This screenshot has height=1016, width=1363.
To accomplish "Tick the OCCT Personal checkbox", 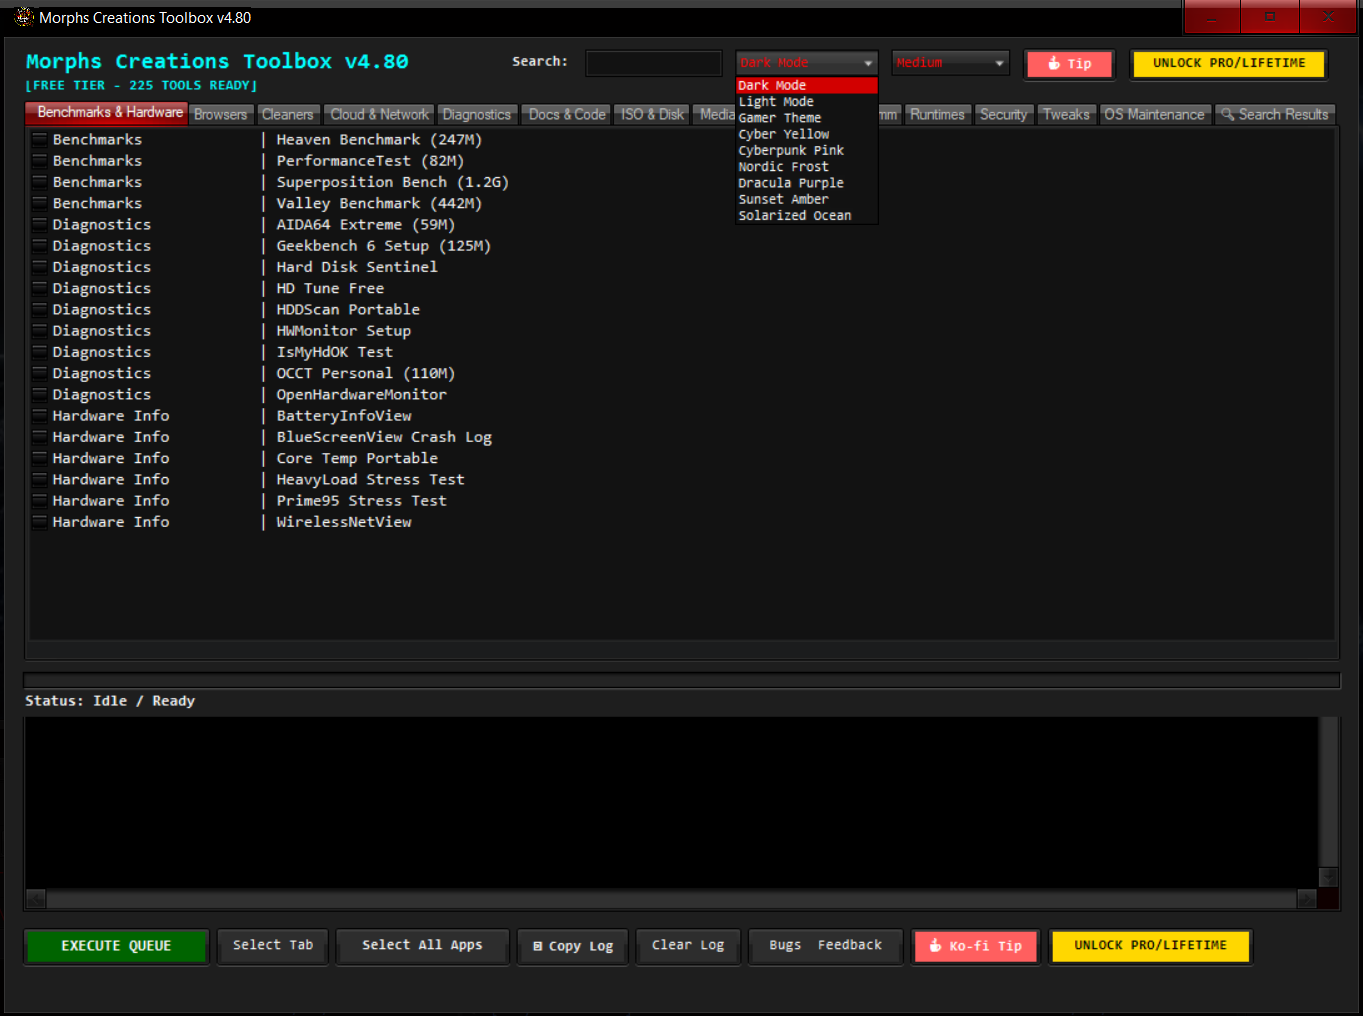I will [40, 373].
